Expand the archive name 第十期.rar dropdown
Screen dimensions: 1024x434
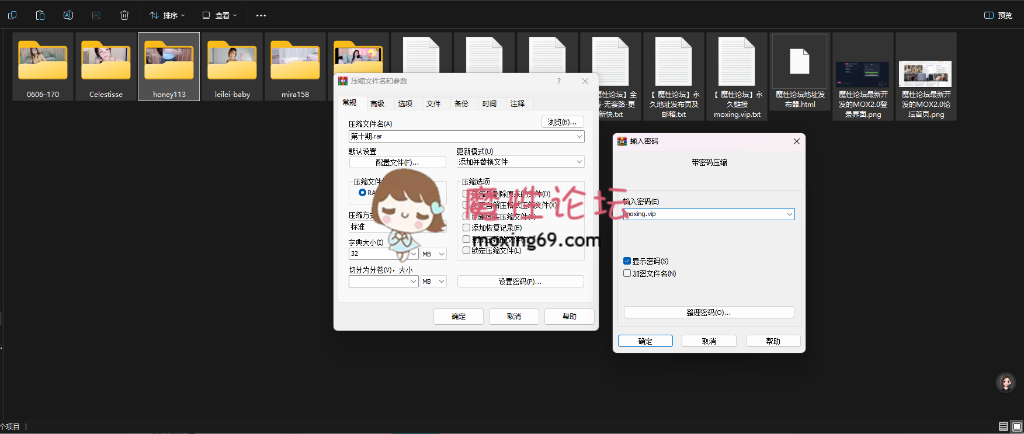click(579, 136)
